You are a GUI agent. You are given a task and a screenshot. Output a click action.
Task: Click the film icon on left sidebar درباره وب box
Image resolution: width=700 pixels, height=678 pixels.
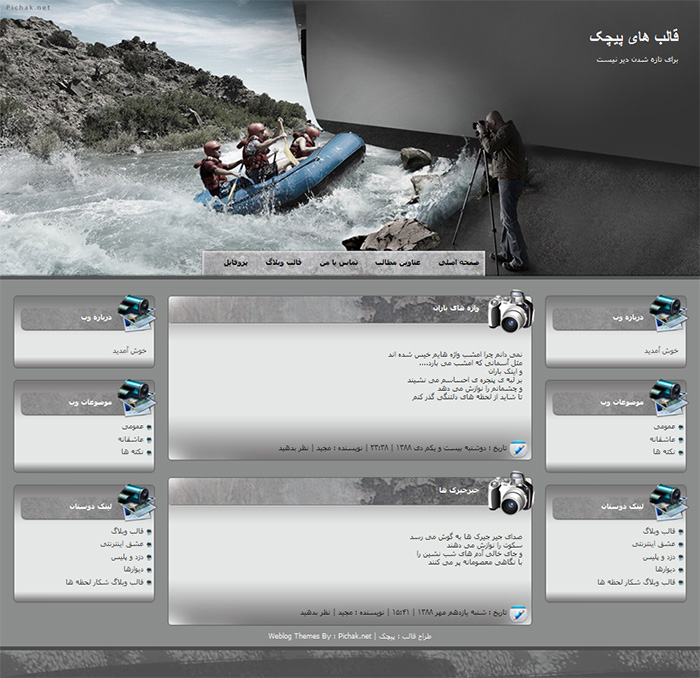click(136, 313)
